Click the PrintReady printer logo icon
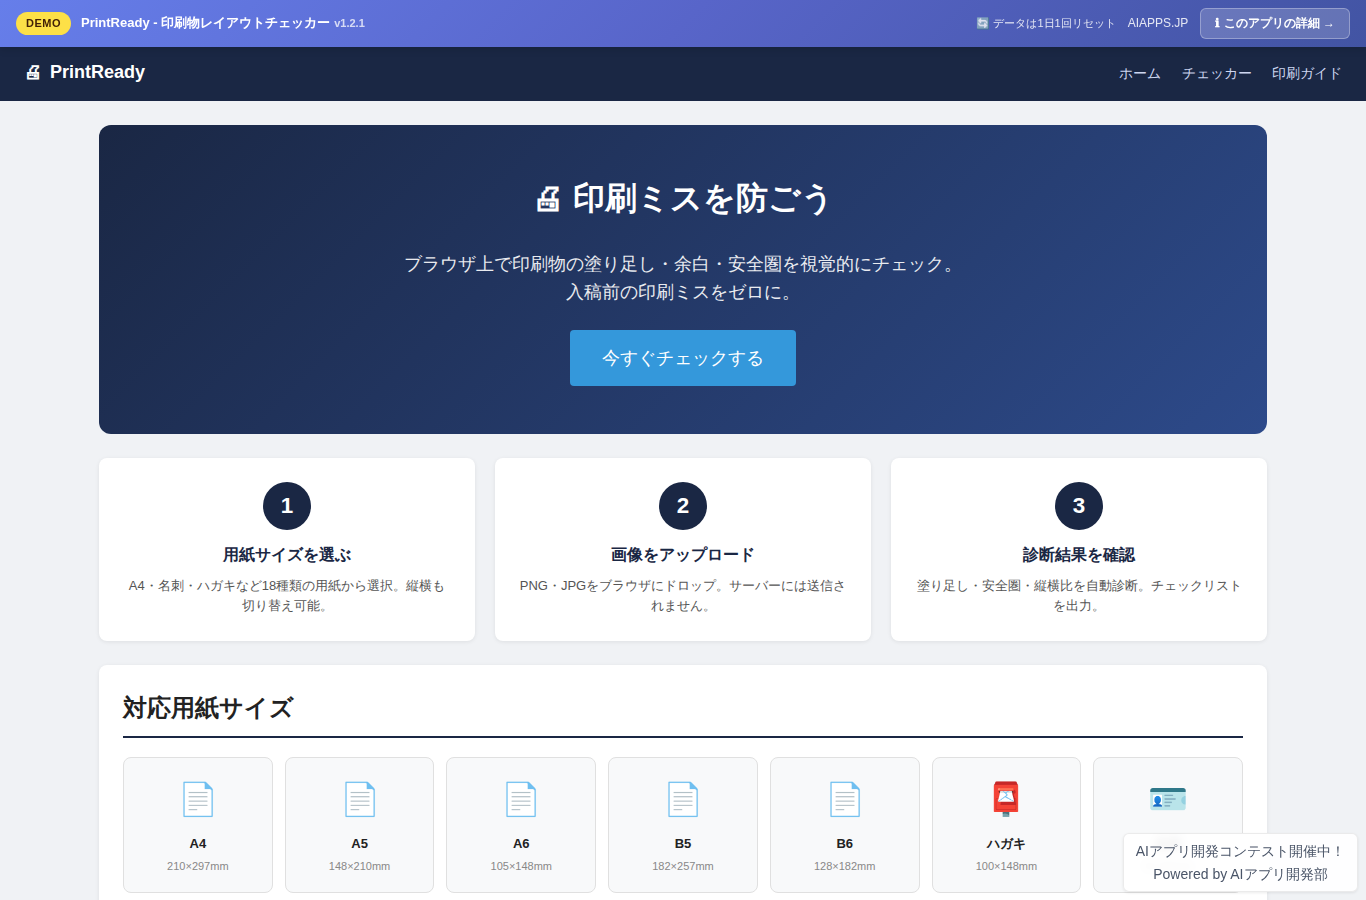Viewport: 1366px width, 900px height. 33,72
